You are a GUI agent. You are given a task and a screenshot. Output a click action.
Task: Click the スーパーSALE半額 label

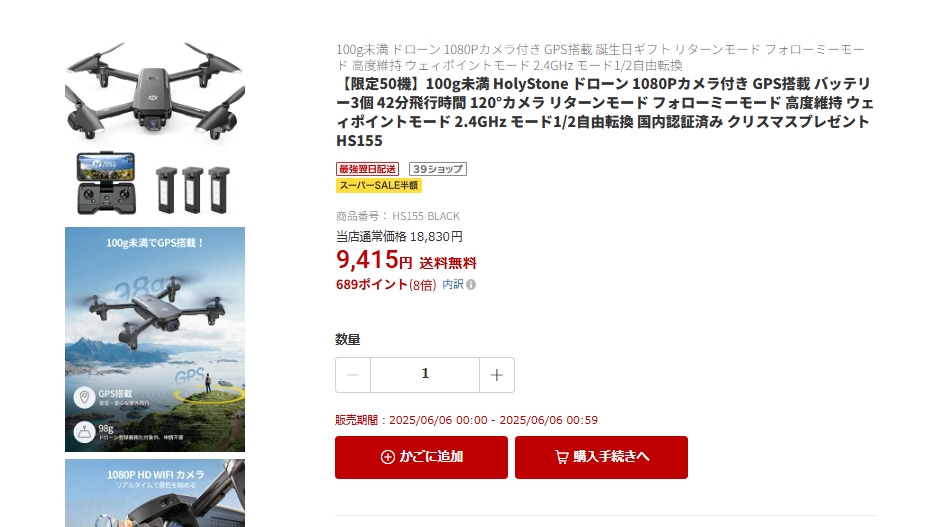pos(379,186)
